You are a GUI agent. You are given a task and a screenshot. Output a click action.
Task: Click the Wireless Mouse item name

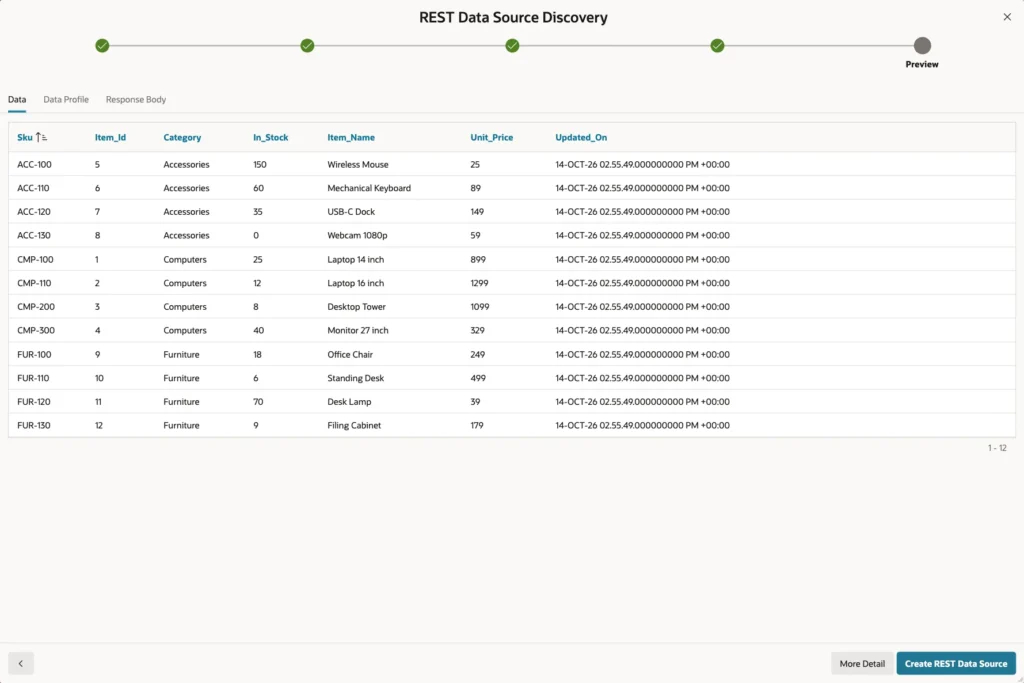pyautogui.click(x=358, y=165)
